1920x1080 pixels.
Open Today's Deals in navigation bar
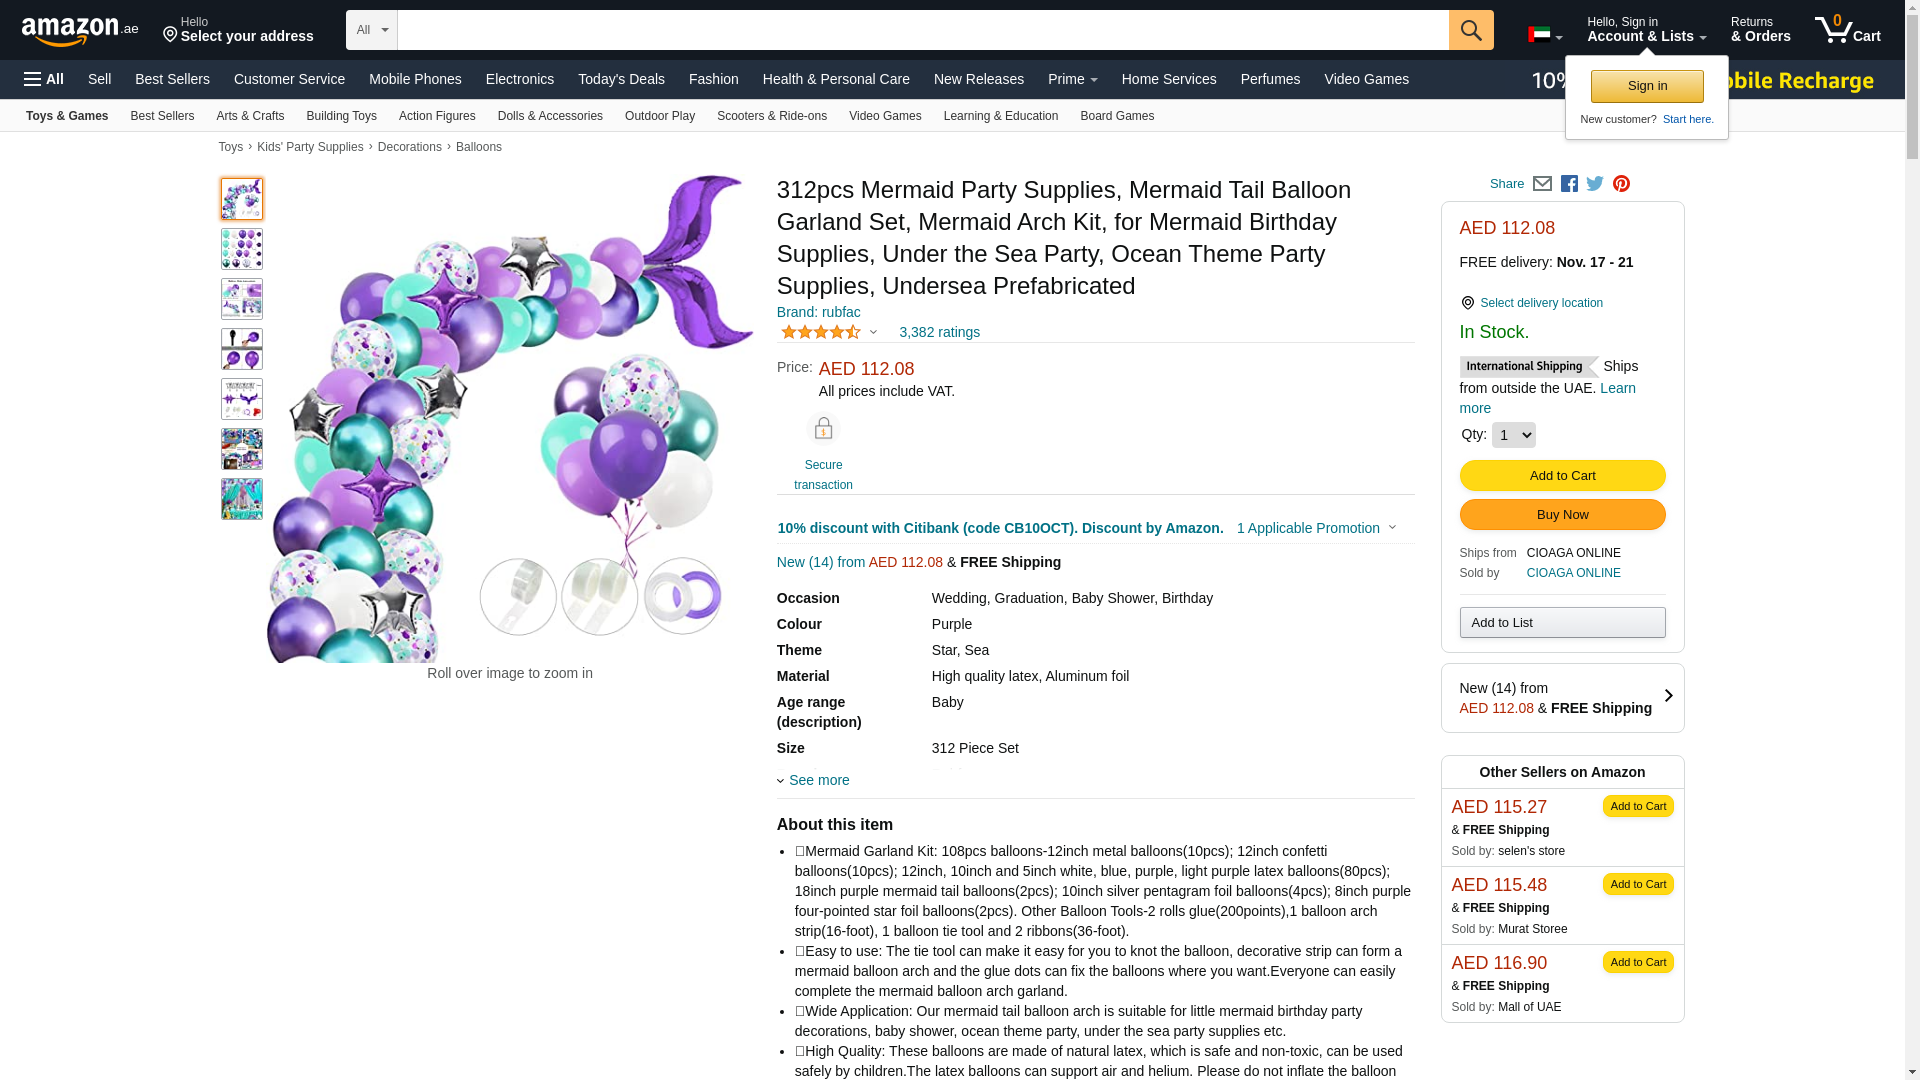coord(621,79)
